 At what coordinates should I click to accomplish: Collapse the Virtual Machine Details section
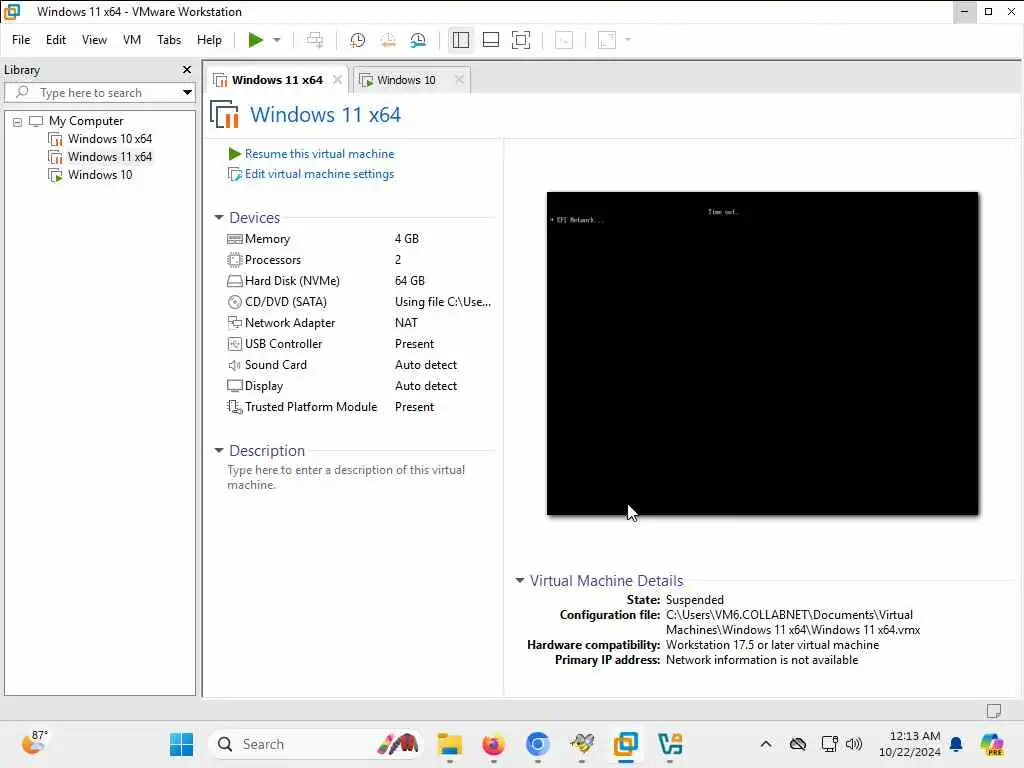(x=520, y=581)
